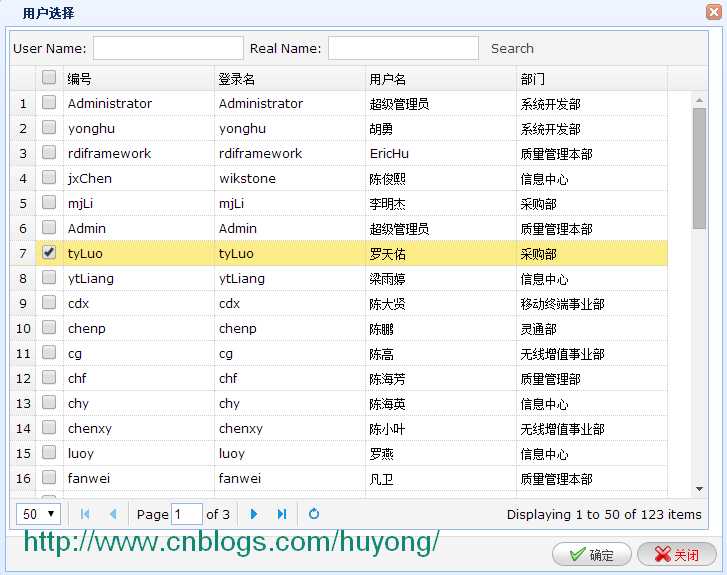Screen dimensions: 727x575
Task: Check the rdiframework row checkbox
Action: 49,153
